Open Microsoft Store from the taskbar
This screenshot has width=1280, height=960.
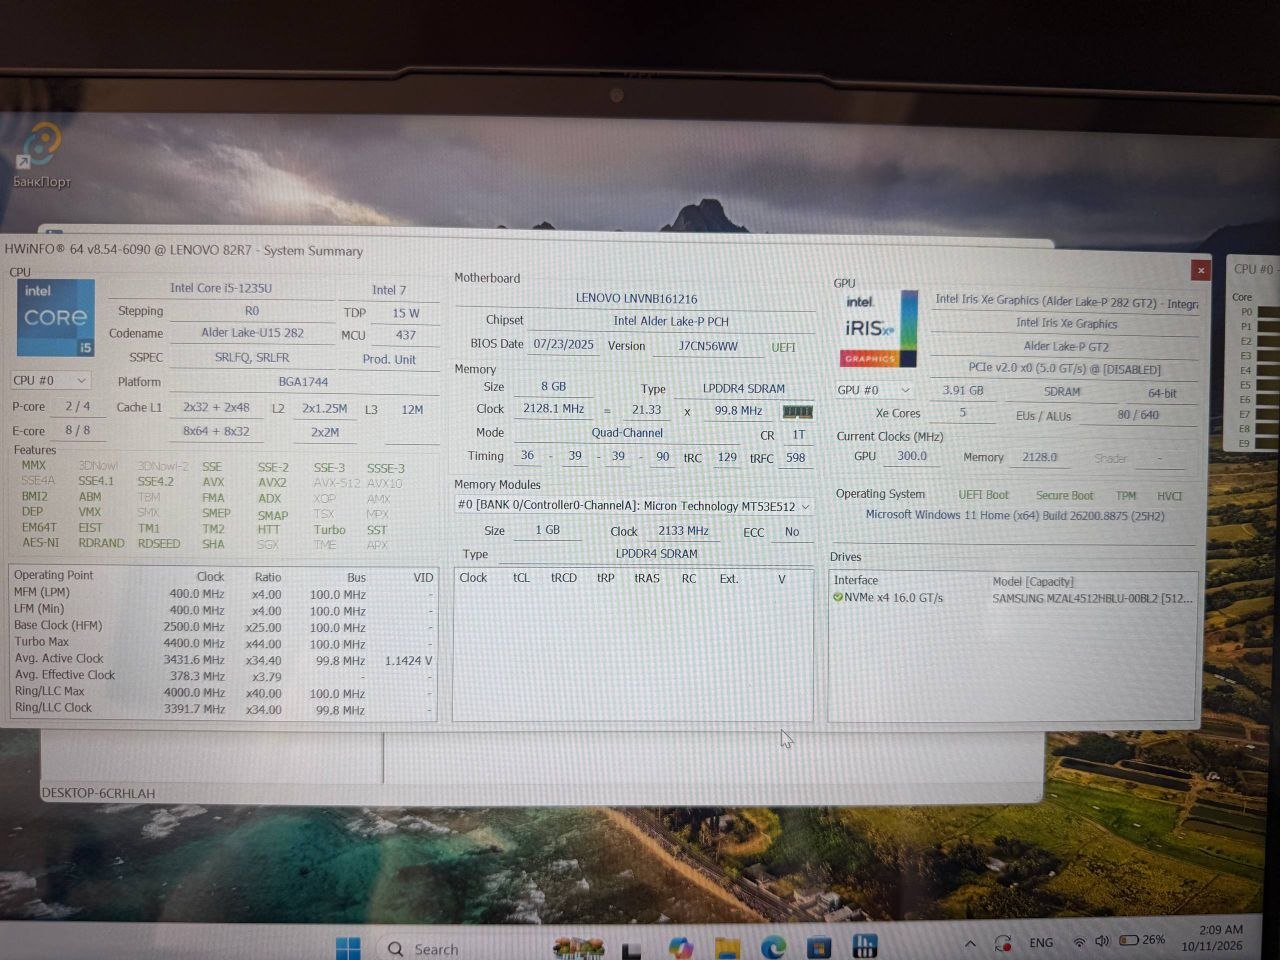[x=819, y=947]
